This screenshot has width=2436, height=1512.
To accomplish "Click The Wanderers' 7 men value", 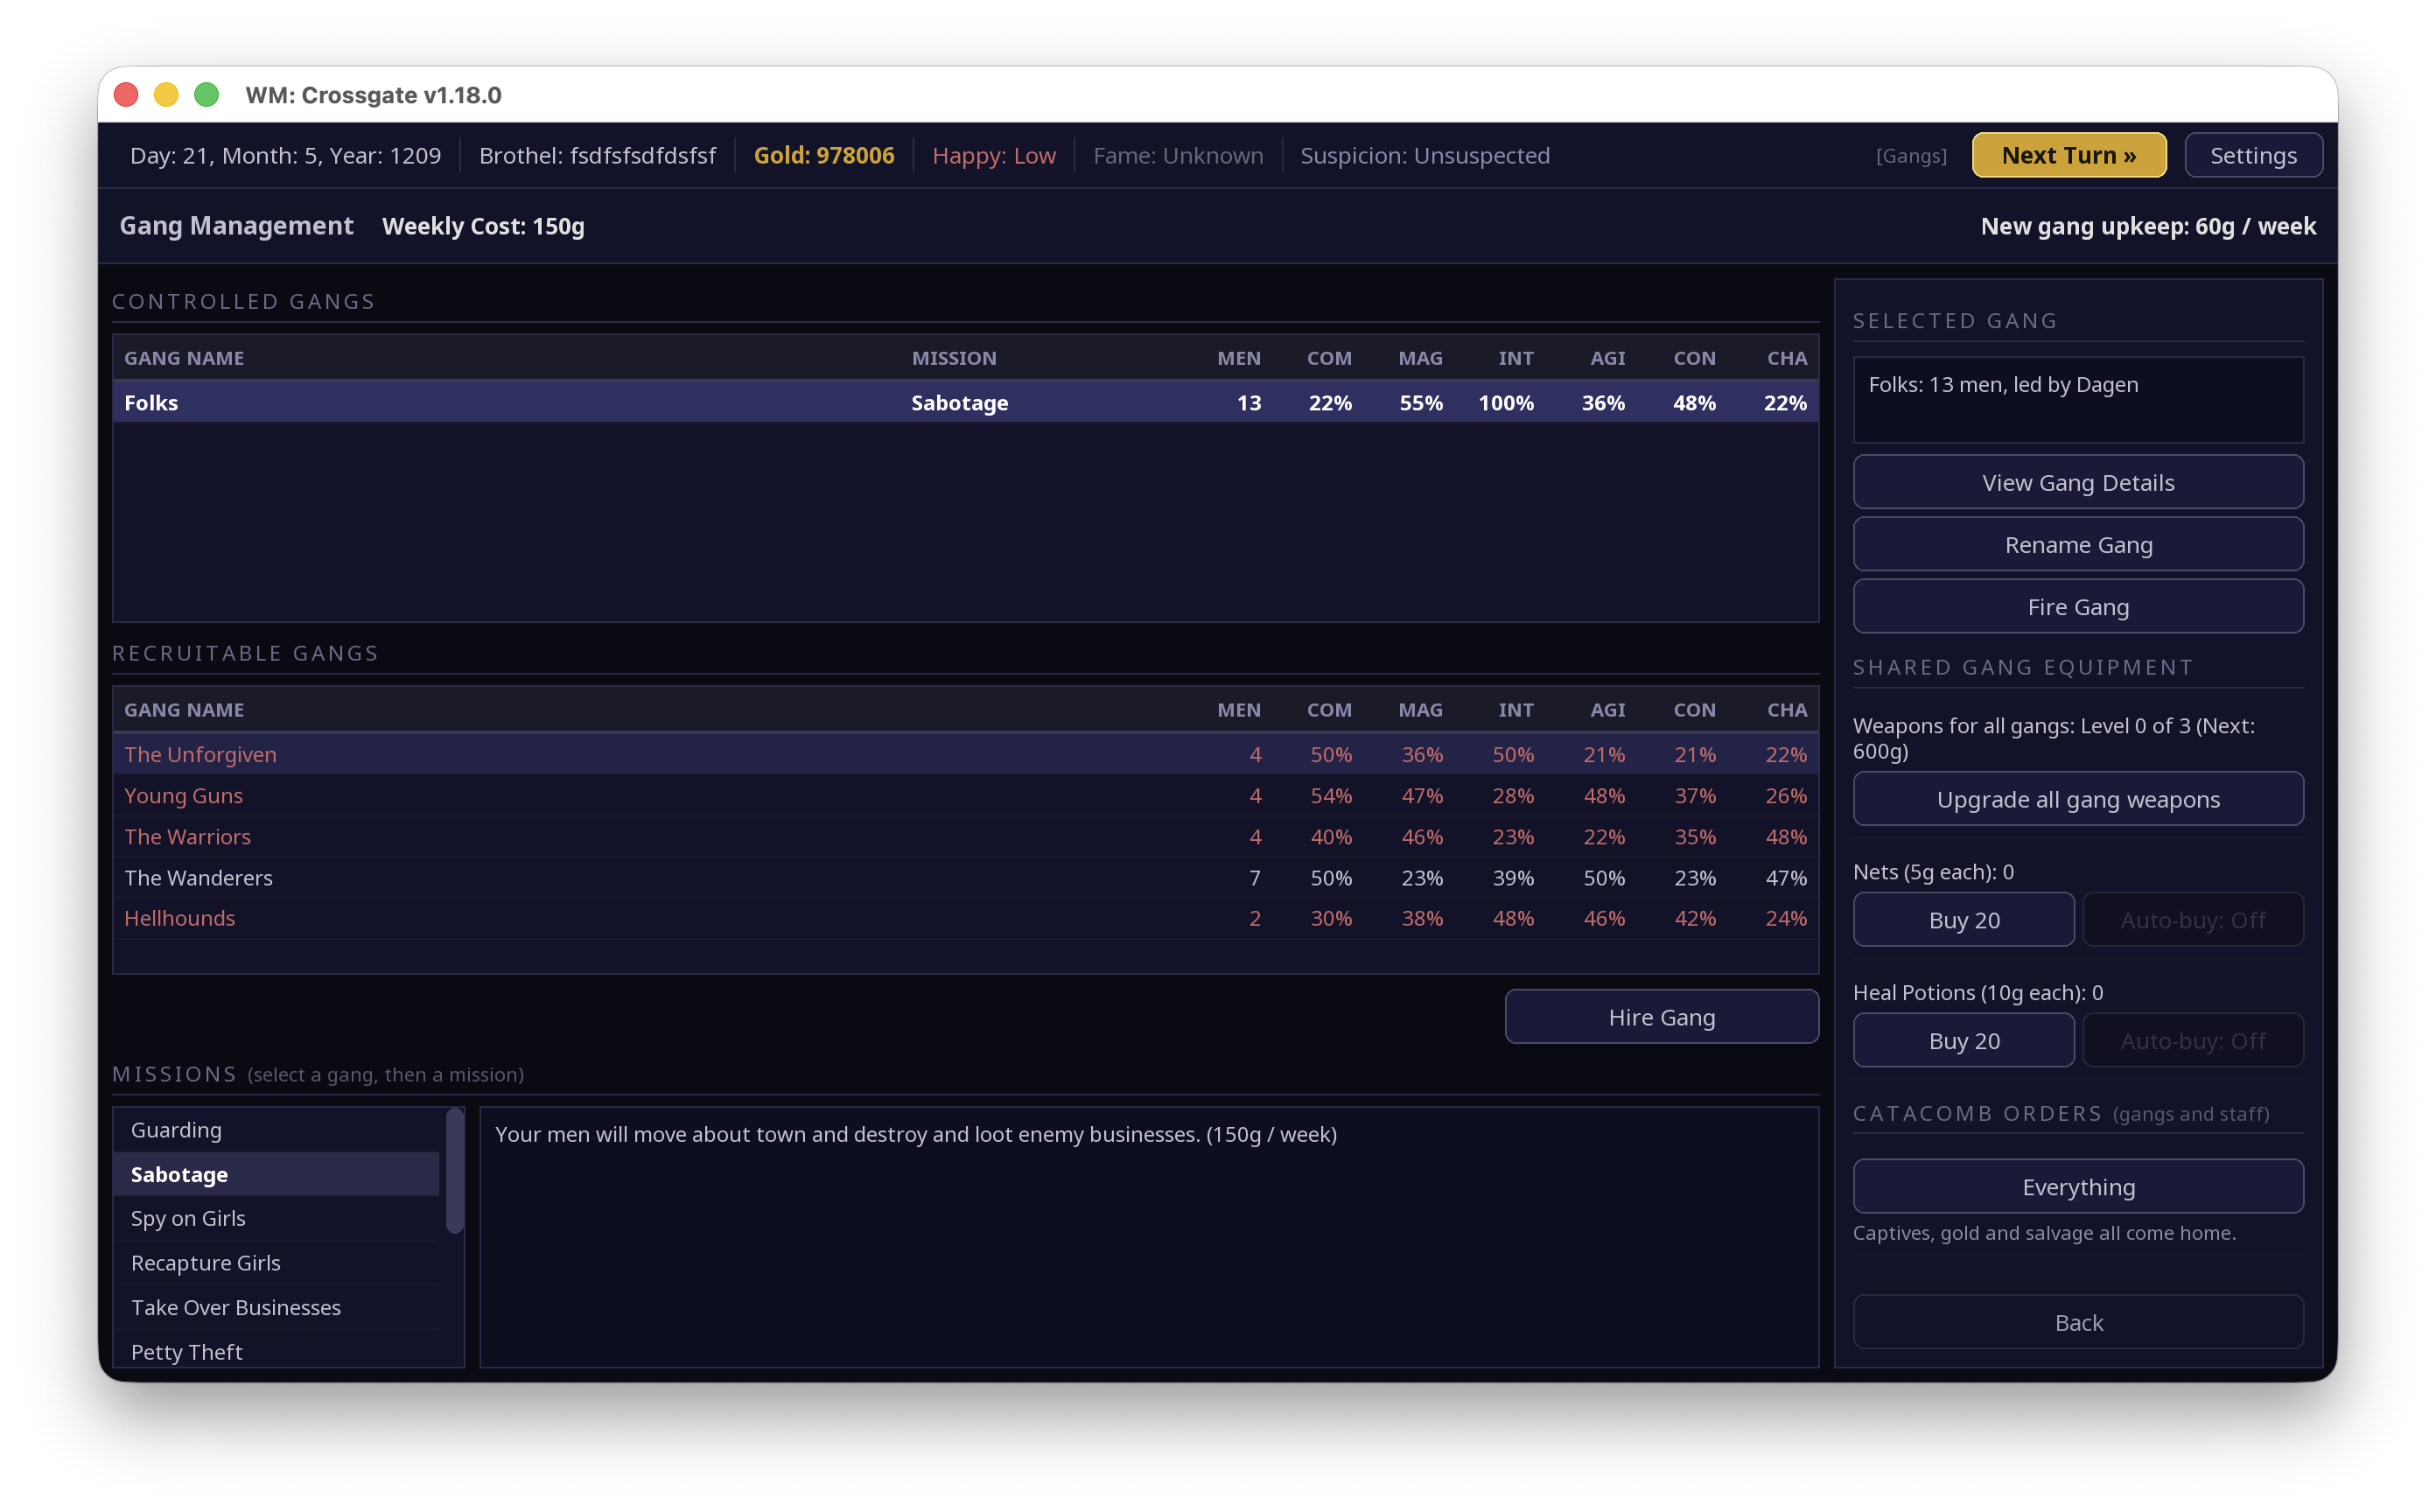I will click(x=1254, y=877).
